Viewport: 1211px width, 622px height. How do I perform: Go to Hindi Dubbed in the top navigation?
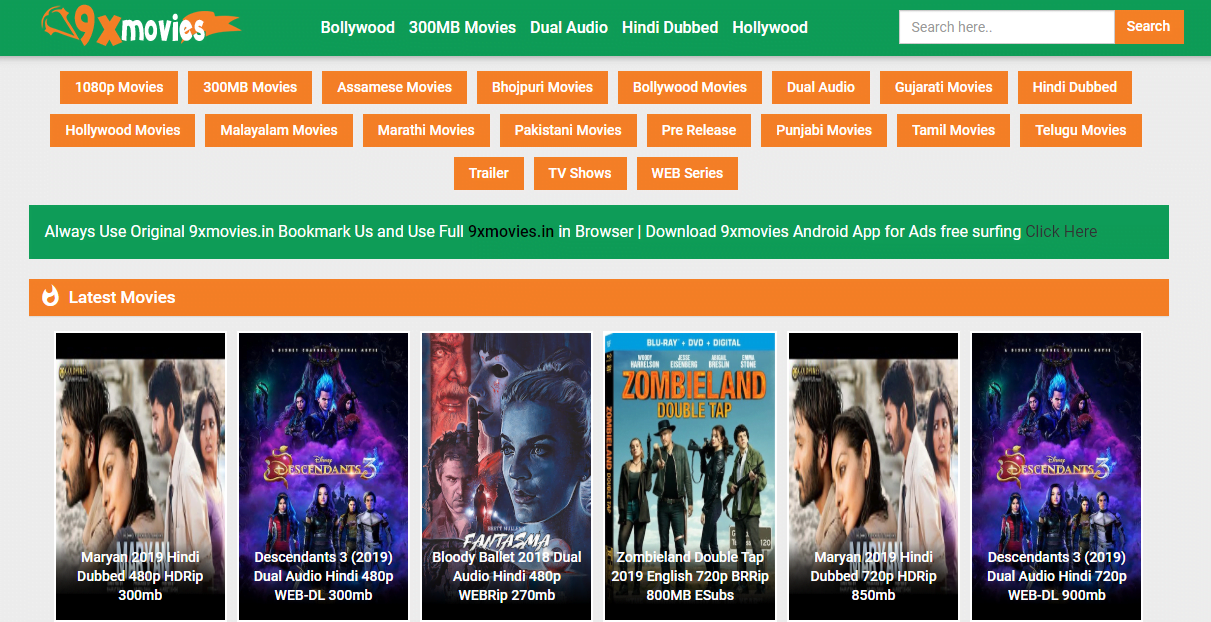pyautogui.click(x=670, y=27)
